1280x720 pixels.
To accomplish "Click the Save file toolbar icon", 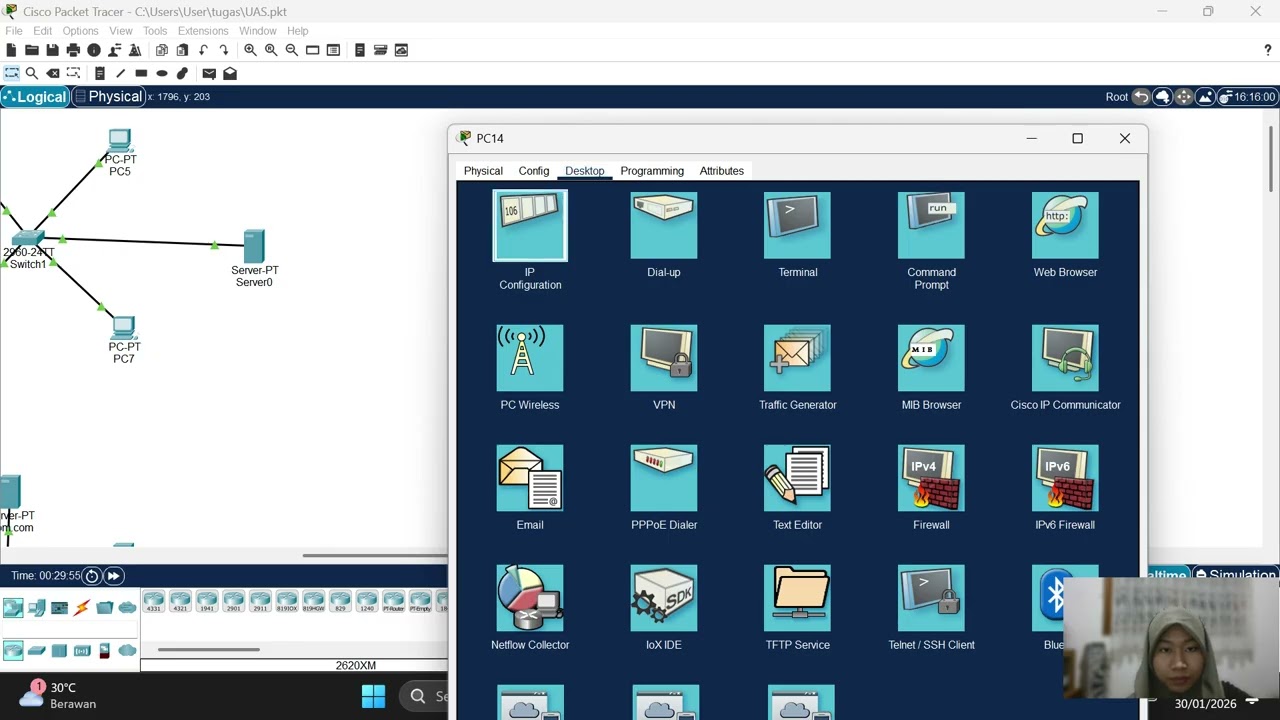I will coord(52,50).
